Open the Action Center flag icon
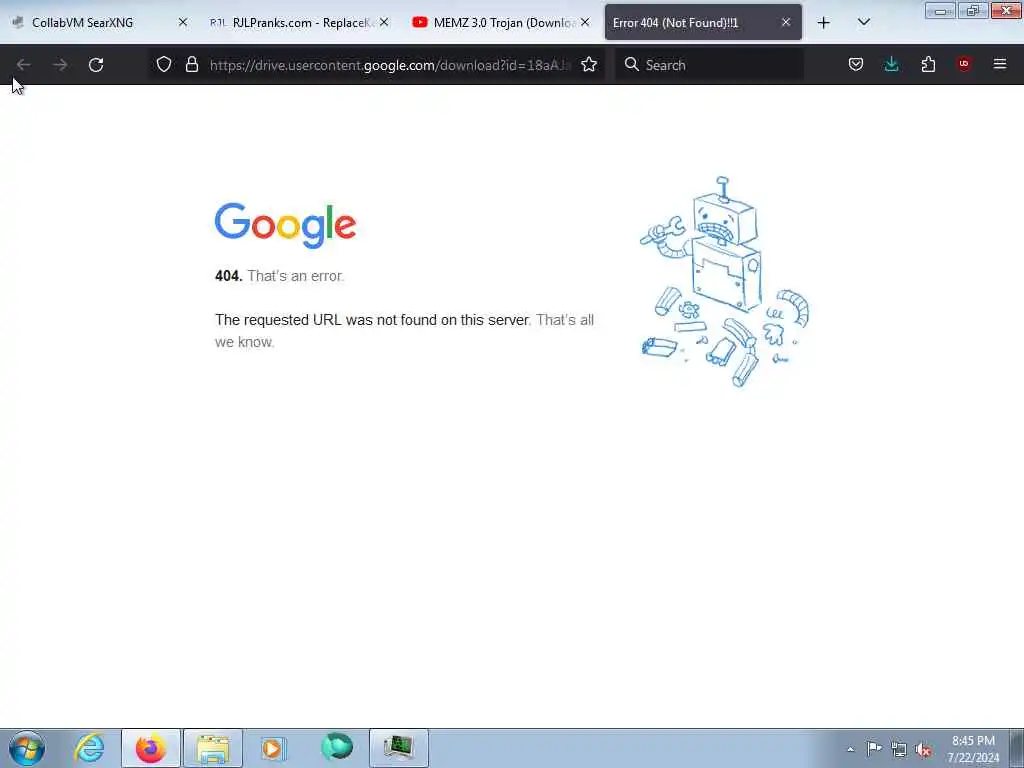 point(874,748)
